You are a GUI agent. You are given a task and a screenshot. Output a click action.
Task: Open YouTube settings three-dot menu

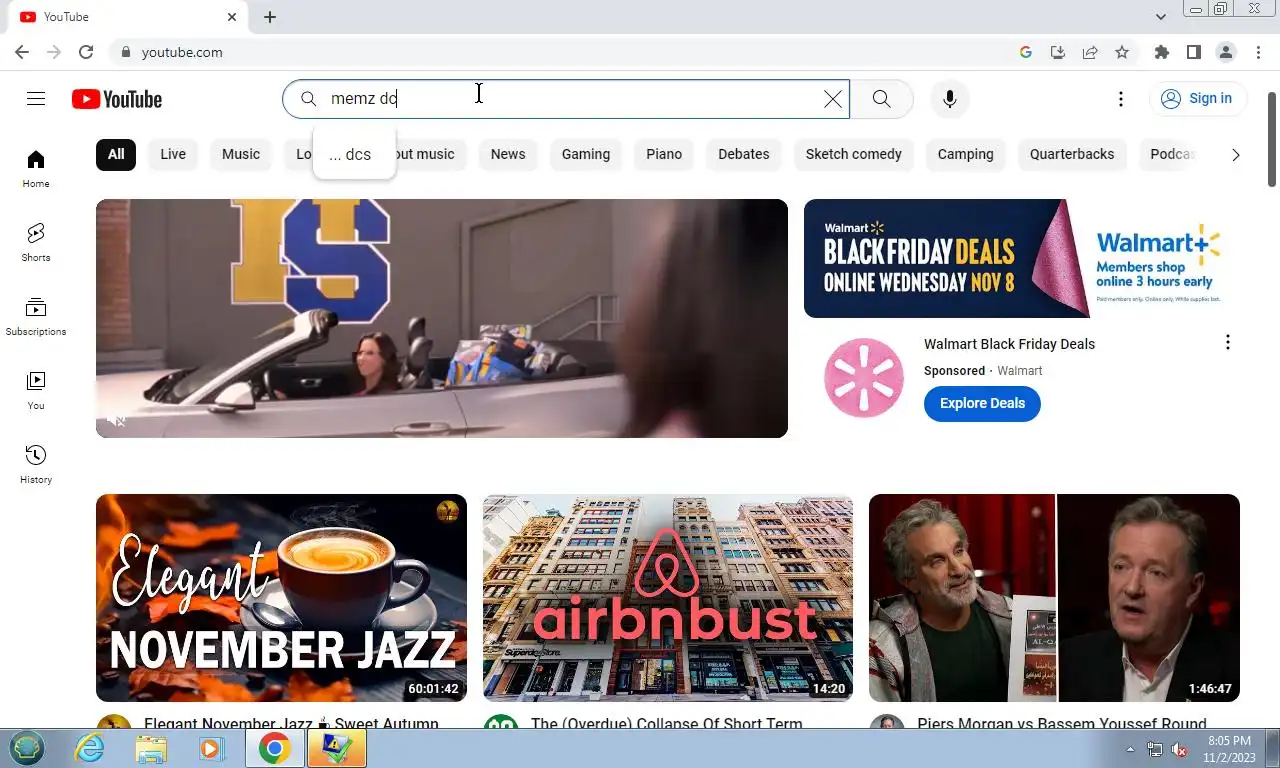1121,99
